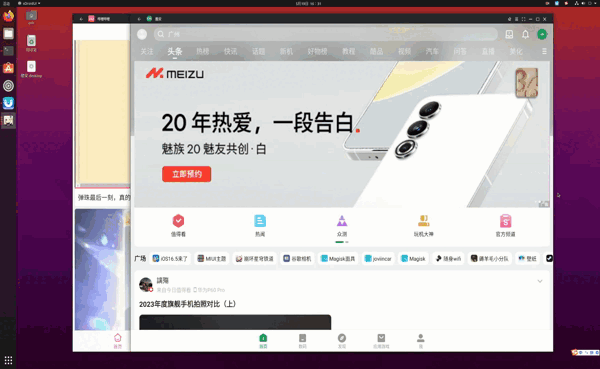This screenshot has height=369, width=600.
Task: Open the notifications bell icon
Action: pyautogui.click(x=525, y=34)
